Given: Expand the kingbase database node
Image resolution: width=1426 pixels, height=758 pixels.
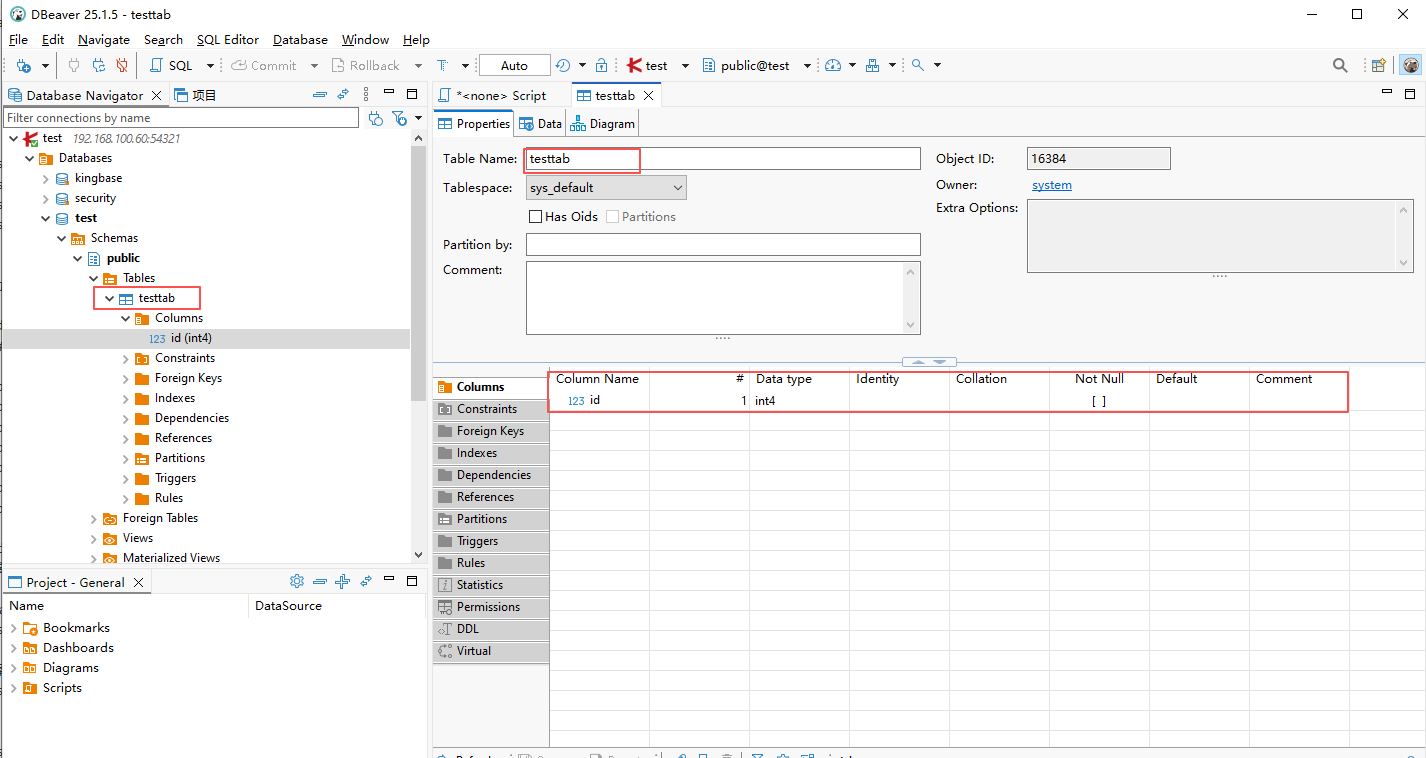Looking at the screenshot, I should (x=46, y=179).
